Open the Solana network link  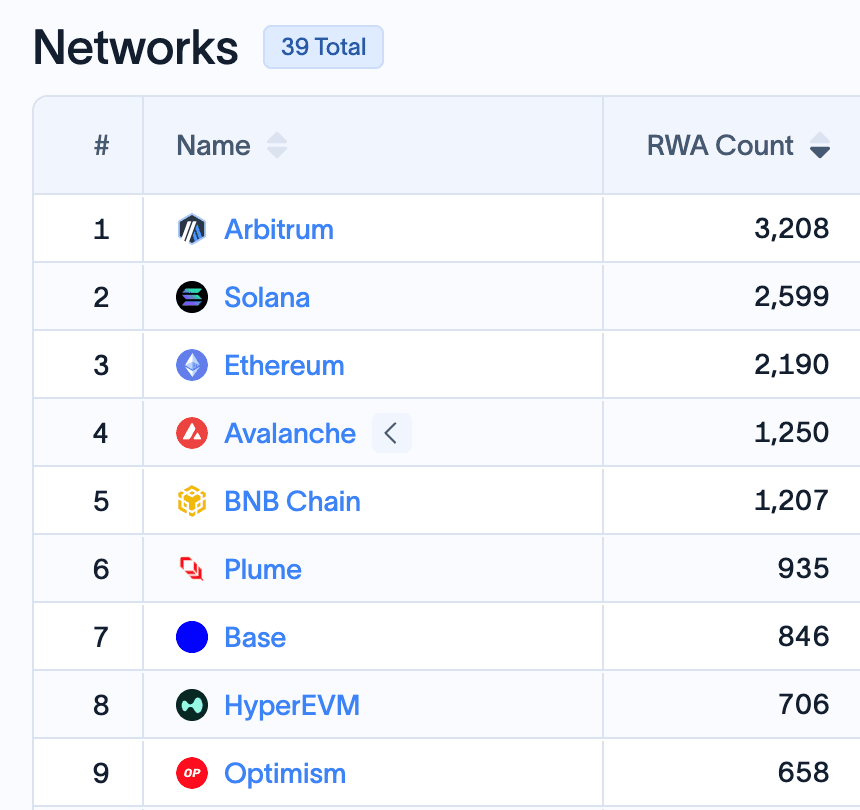pyautogui.click(x=267, y=297)
